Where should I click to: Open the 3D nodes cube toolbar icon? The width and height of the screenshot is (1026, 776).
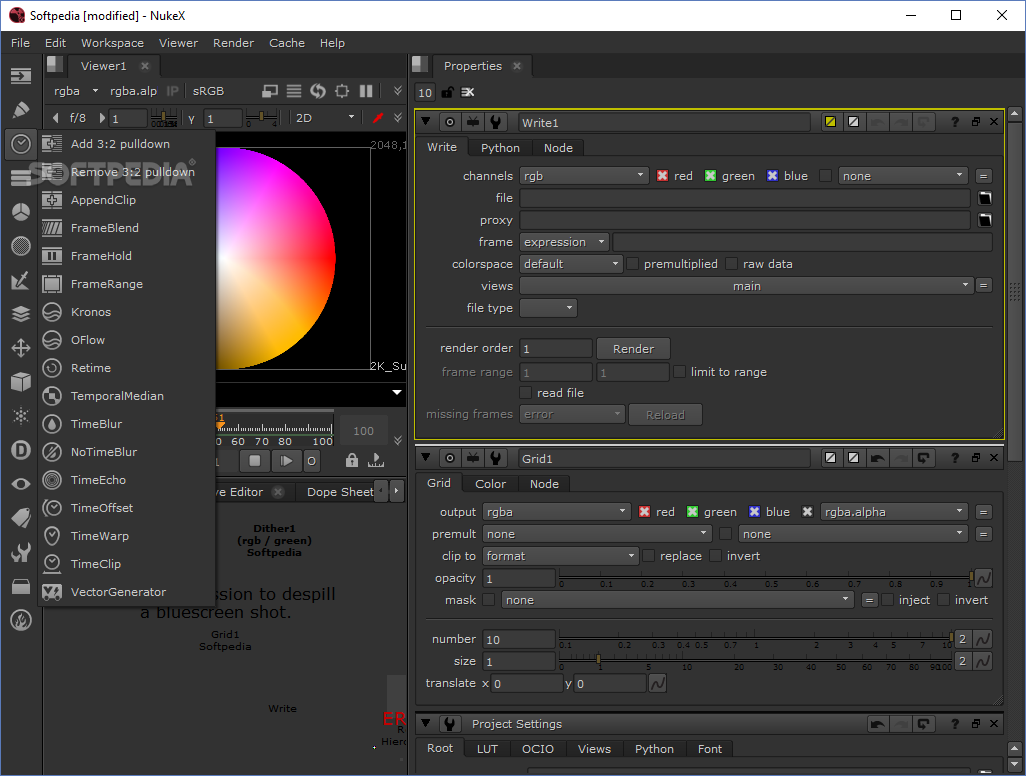point(21,381)
